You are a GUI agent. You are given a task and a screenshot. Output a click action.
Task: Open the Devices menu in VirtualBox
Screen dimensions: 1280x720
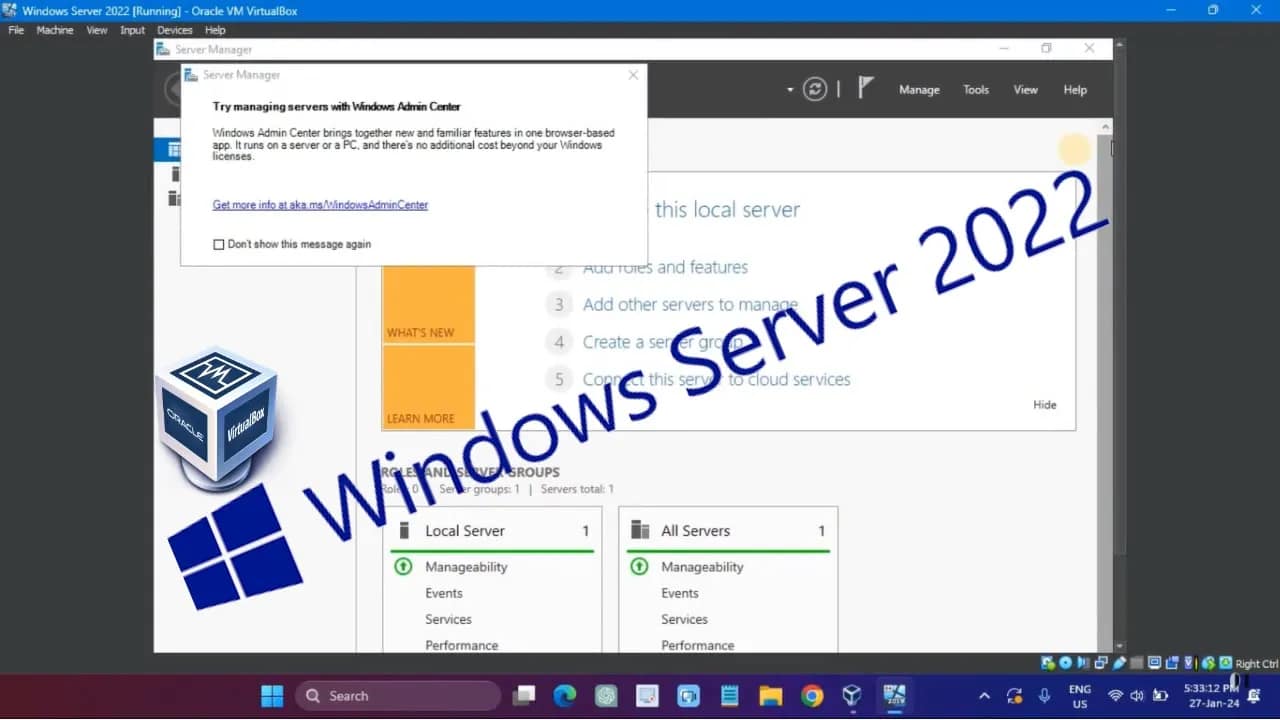(x=174, y=30)
